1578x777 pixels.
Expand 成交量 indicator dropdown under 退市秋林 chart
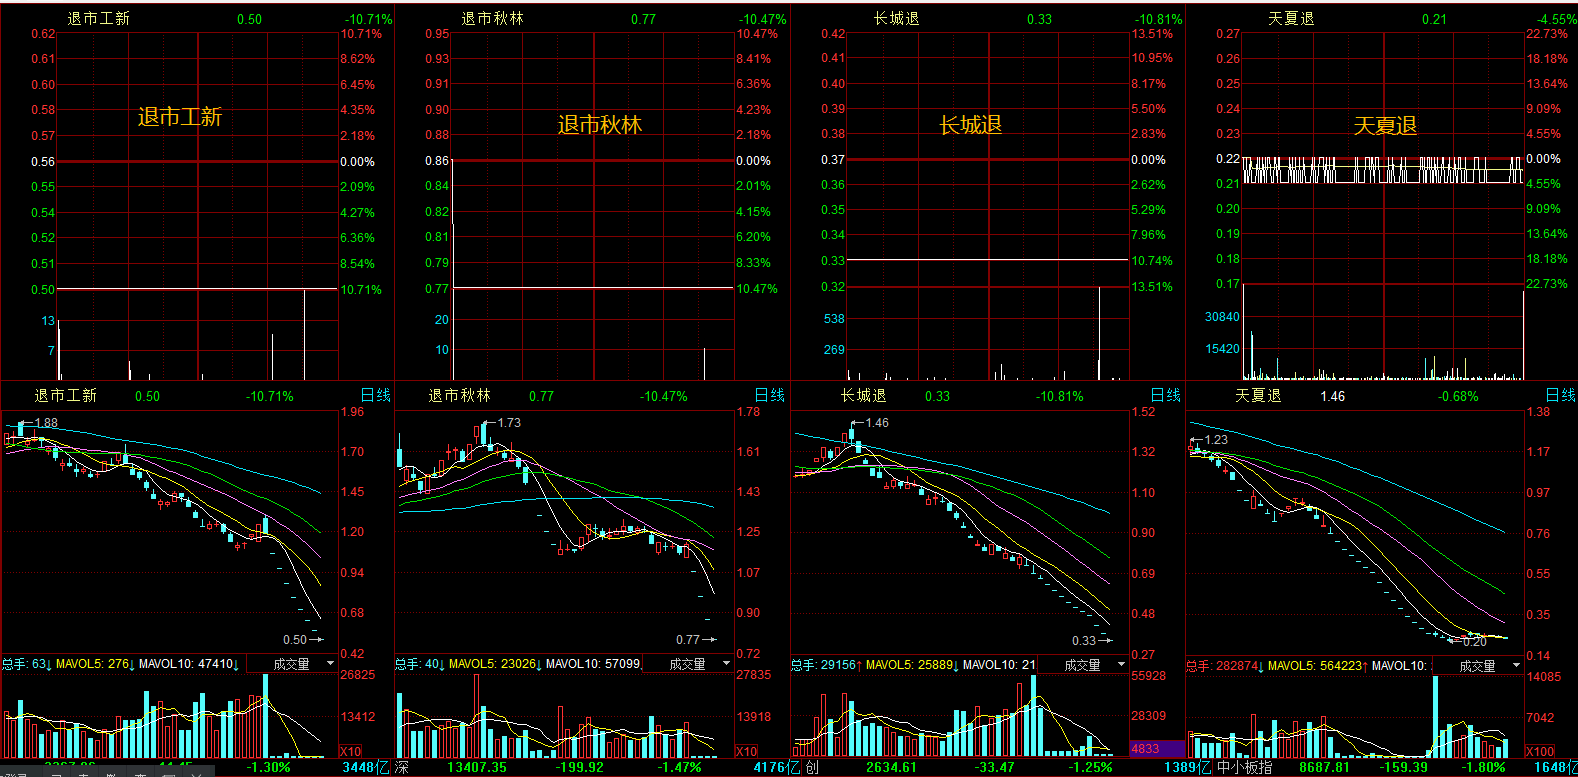[x=726, y=663]
